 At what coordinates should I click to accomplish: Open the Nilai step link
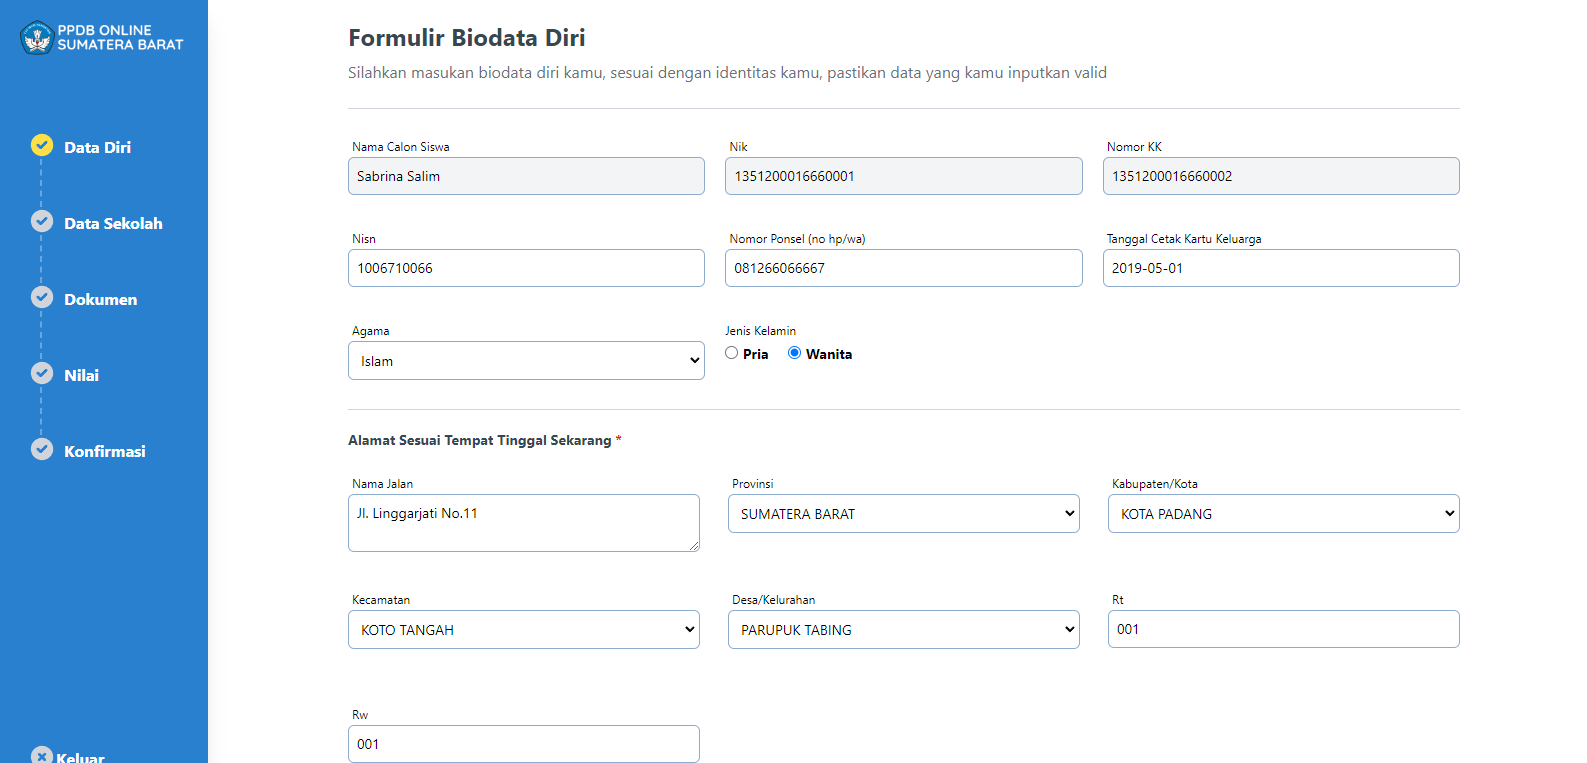tap(81, 376)
